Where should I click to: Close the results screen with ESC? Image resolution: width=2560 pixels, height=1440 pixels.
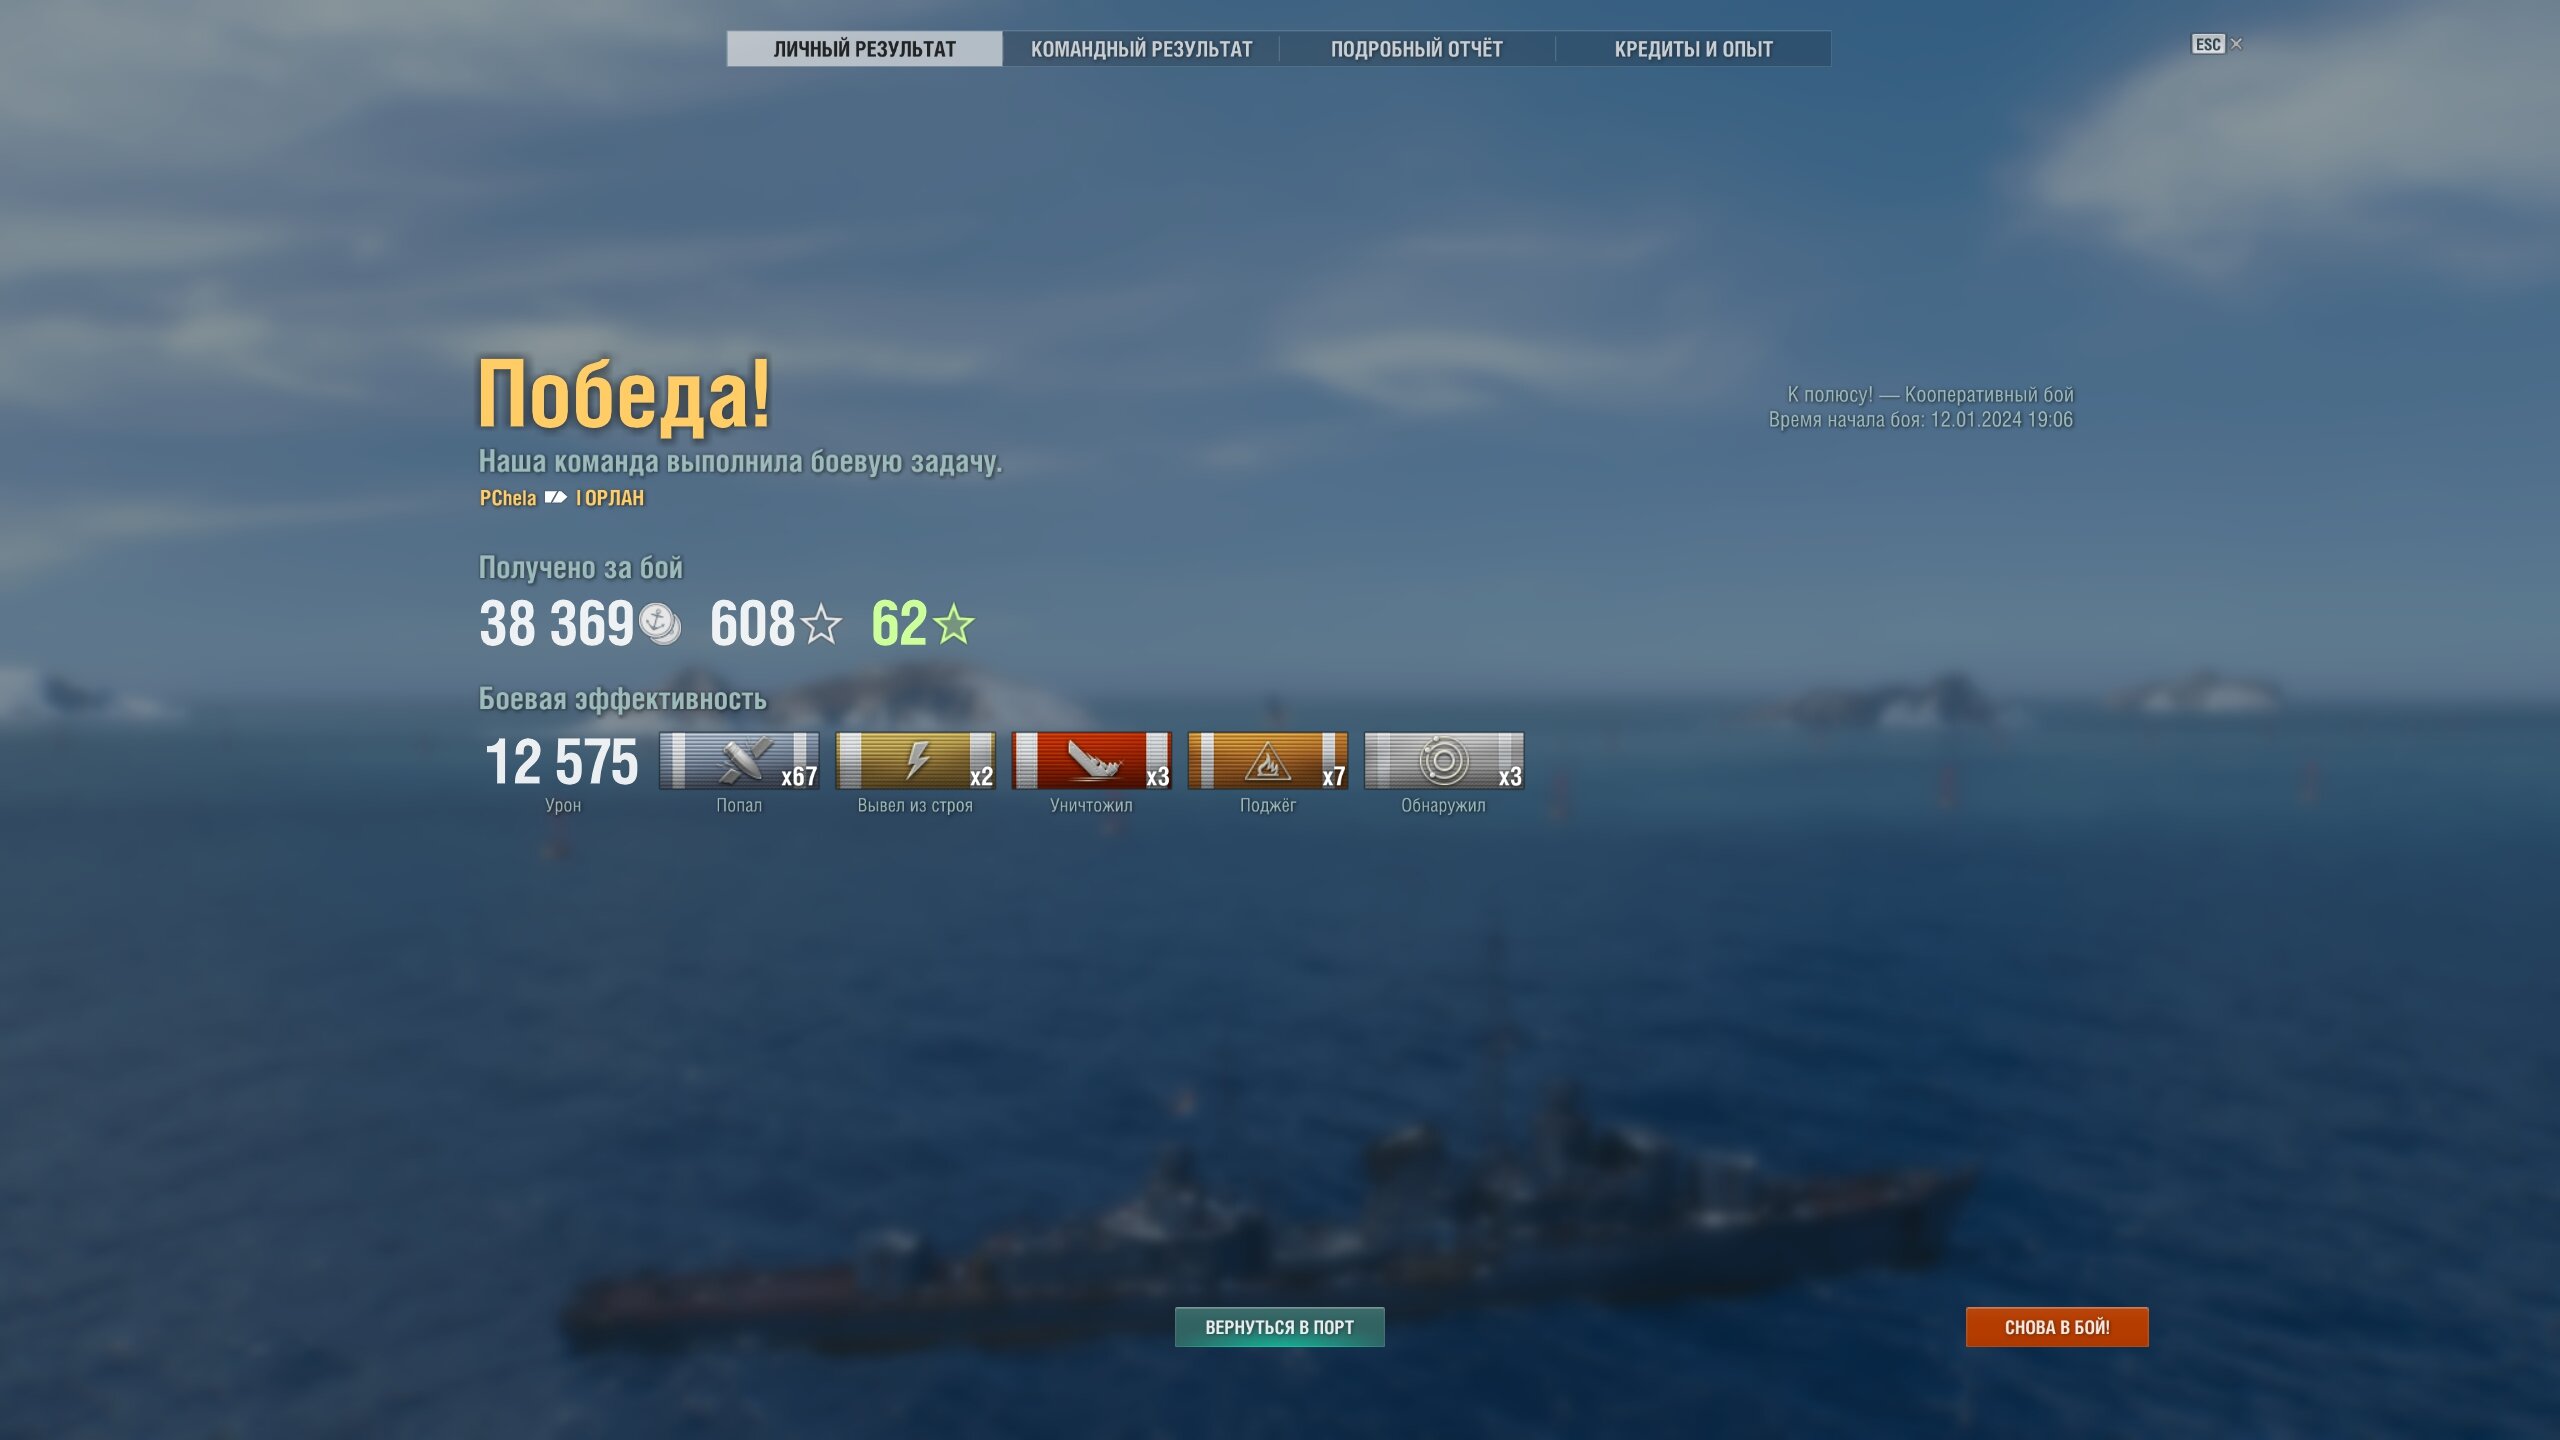tap(2216, 44)
